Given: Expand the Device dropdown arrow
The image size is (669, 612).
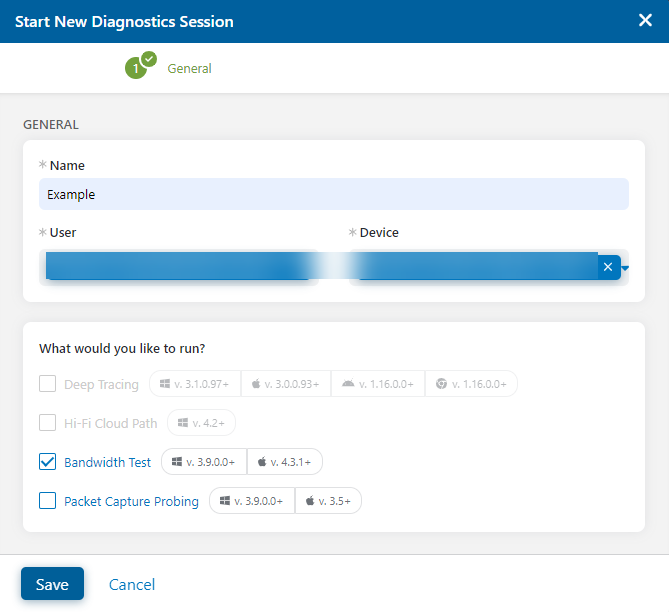Looking at the screenshot, I should pyautogui.click(x=625, y=268).
